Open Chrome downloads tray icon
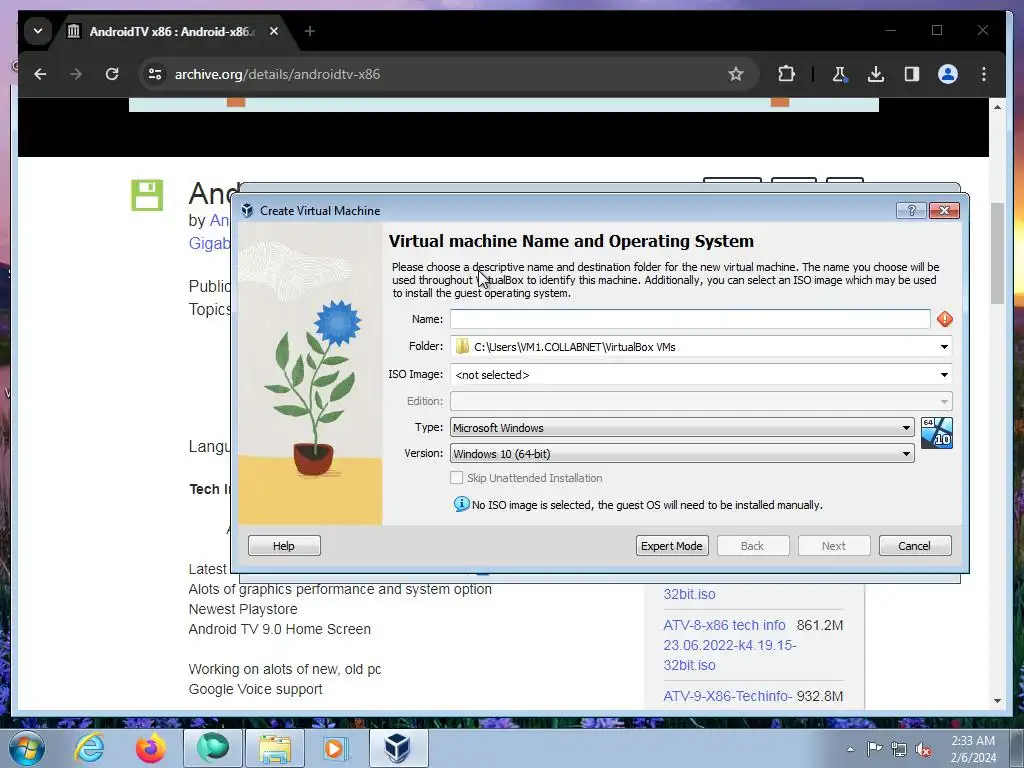Viewport: 1024px width, 768px height. coord(876,74)
